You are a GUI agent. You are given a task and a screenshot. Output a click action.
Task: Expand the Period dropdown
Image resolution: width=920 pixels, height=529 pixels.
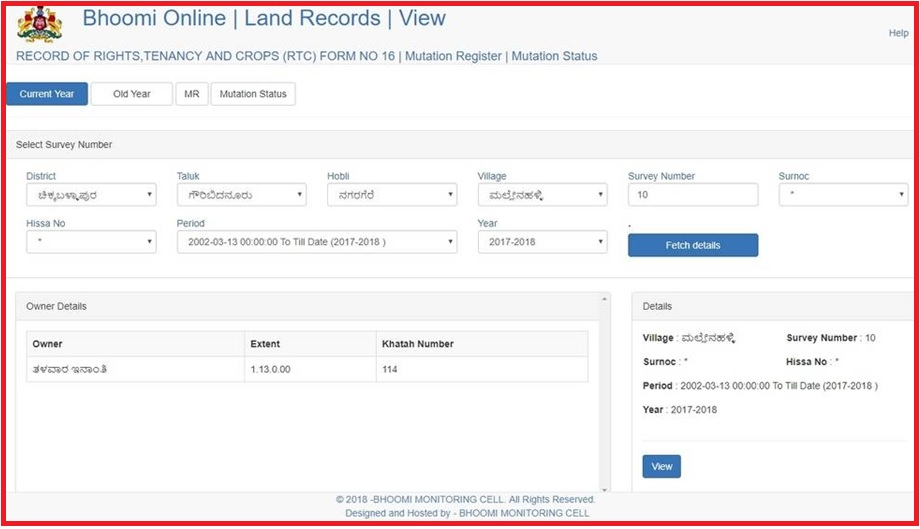[x=317, y=242]
